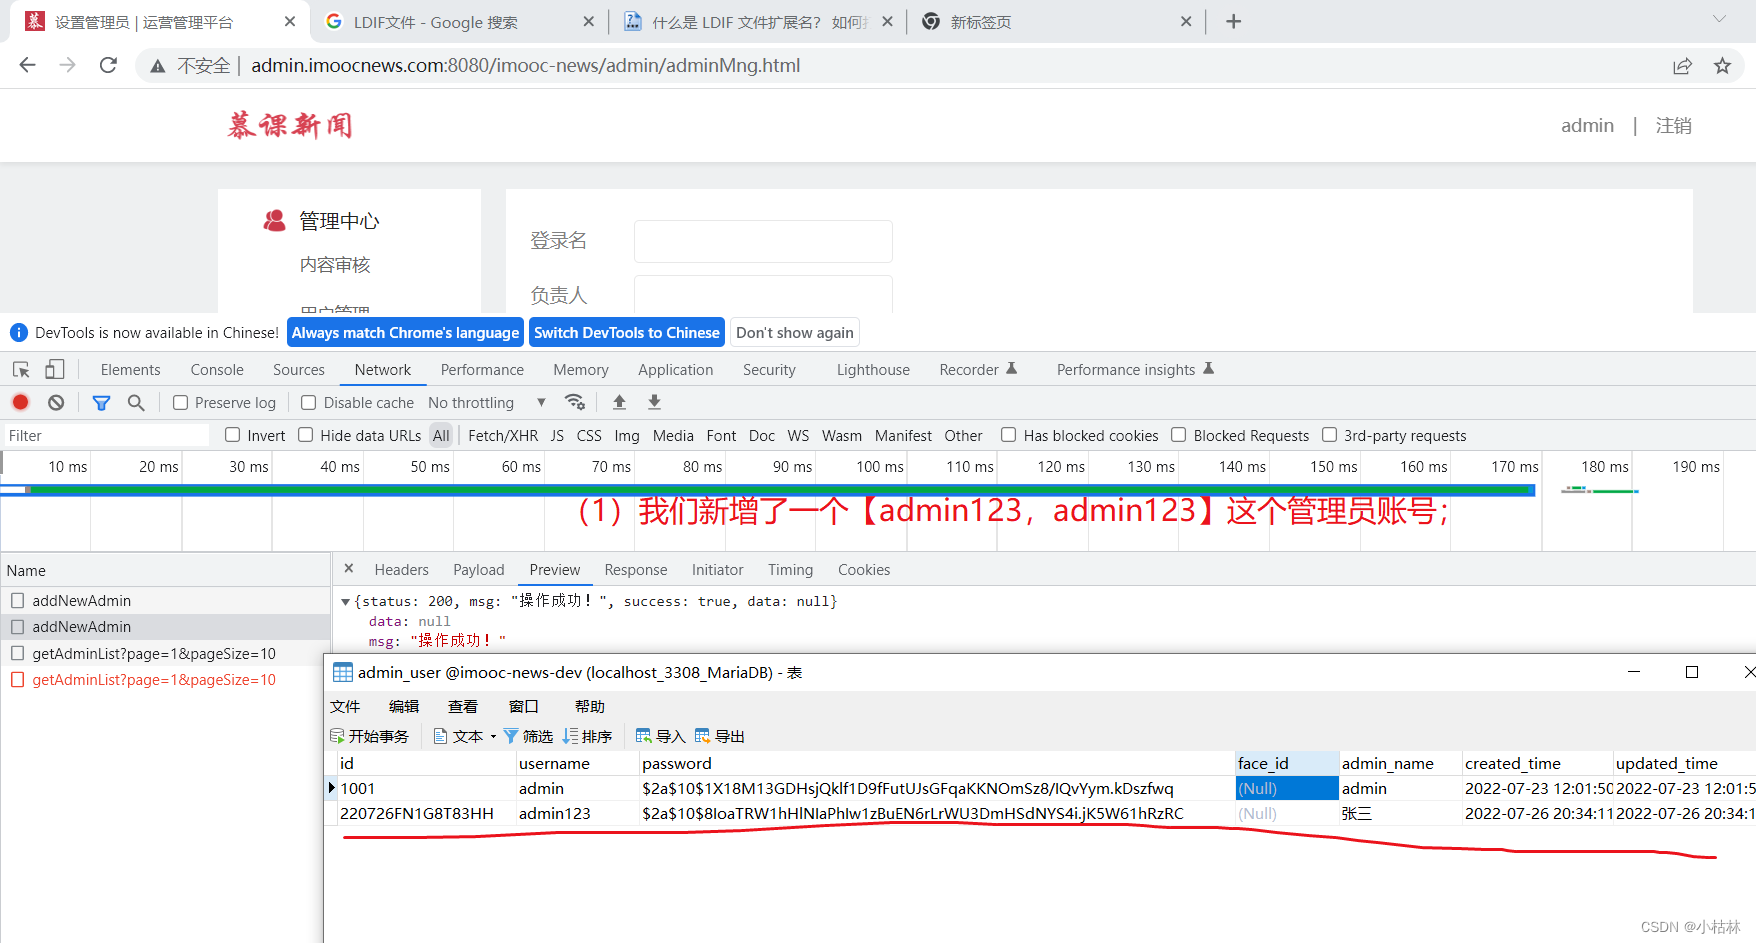Screen dimensions: 1756x943
Task: Check the first addNewAdmin request box
Action: [x=18, y=600]
